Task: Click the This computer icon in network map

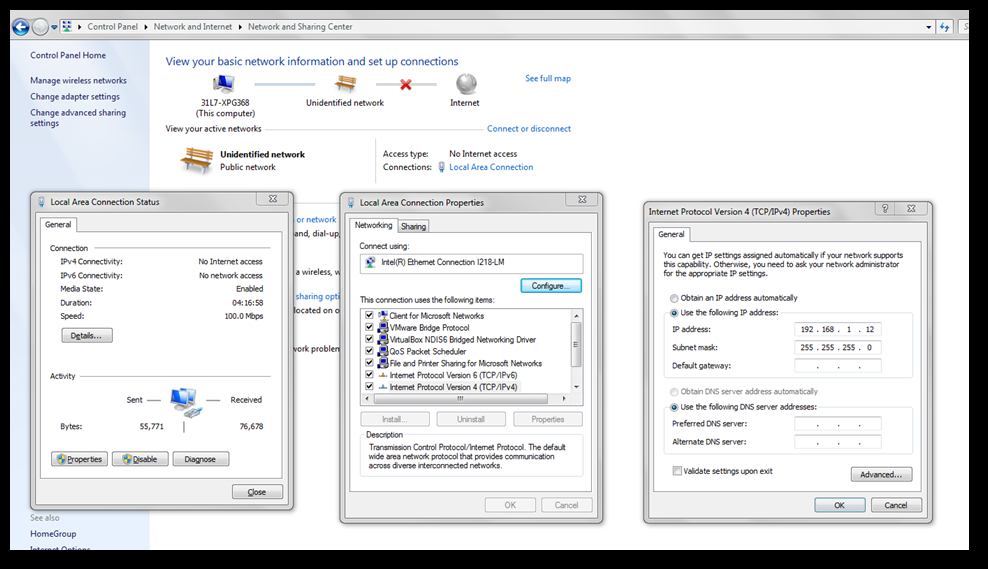Action: pos(224,84)
